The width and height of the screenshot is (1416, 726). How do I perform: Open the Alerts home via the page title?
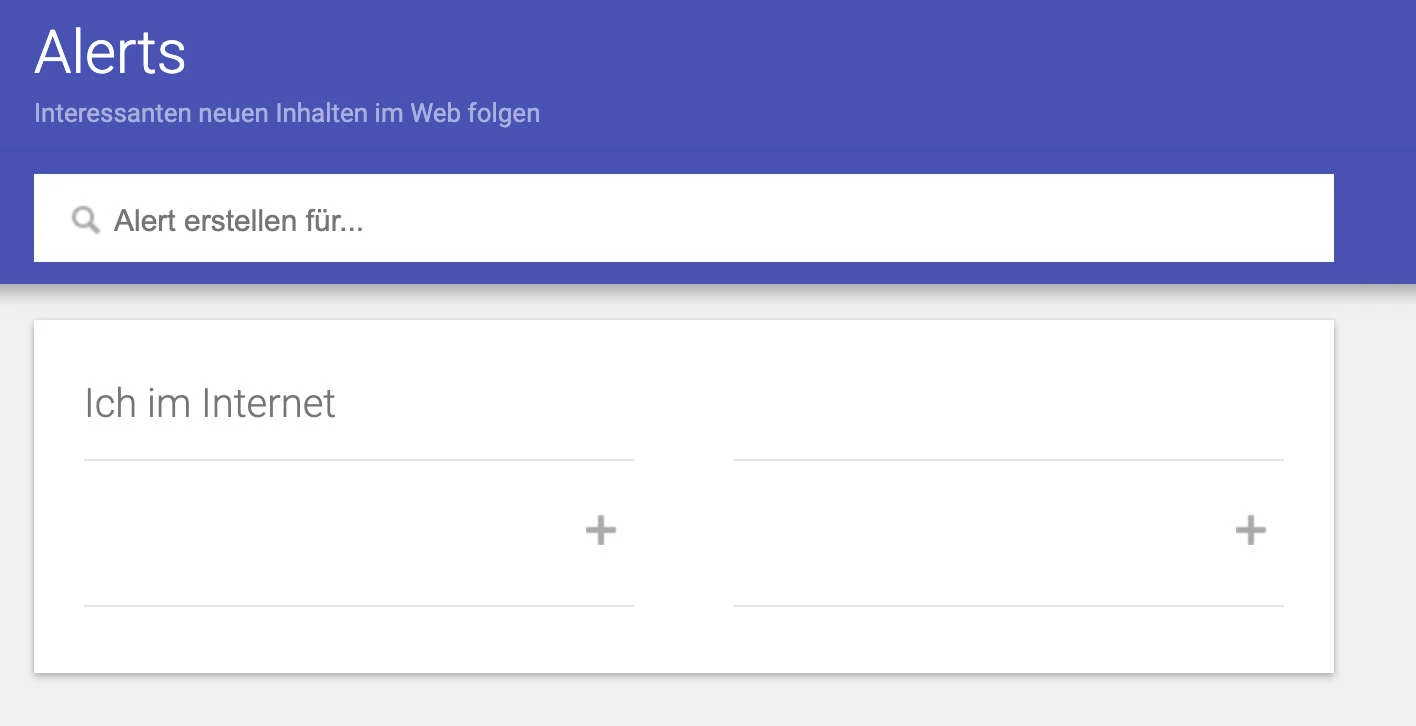tap(109, 53)
